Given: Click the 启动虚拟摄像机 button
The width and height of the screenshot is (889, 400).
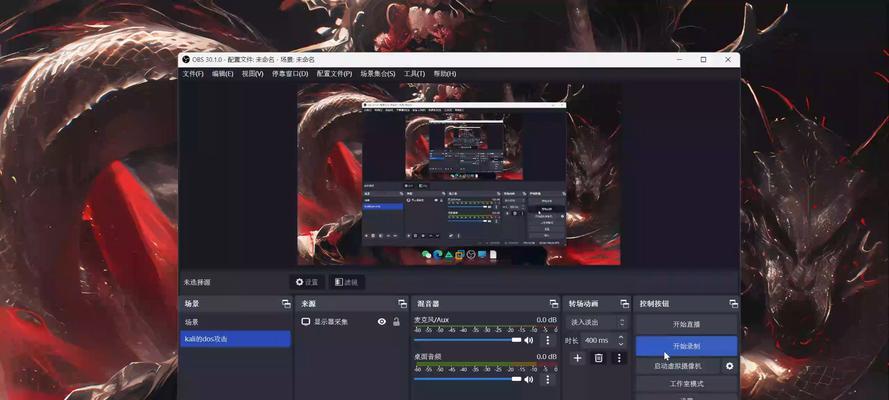Looking at the screenshot, I should point(678,366).
